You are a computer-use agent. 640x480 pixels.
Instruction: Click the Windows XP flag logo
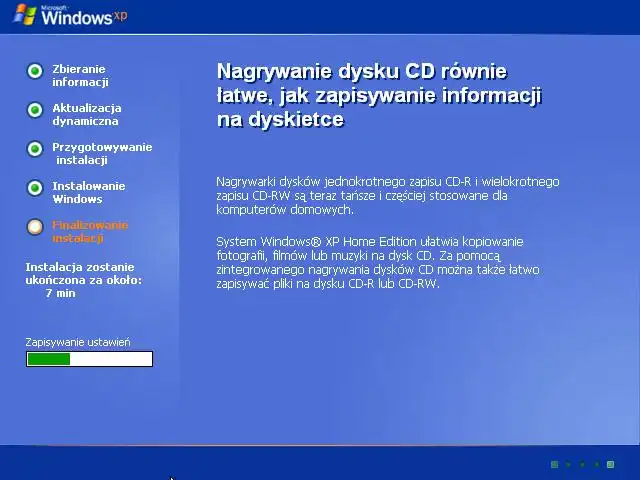(24, 15)
